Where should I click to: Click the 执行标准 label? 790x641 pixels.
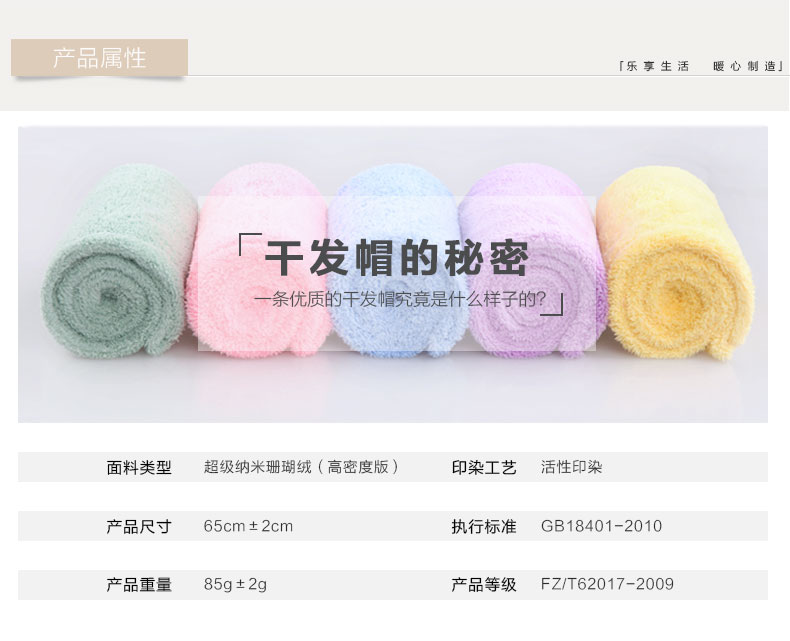pyautogui.click(x=484, y=527)
